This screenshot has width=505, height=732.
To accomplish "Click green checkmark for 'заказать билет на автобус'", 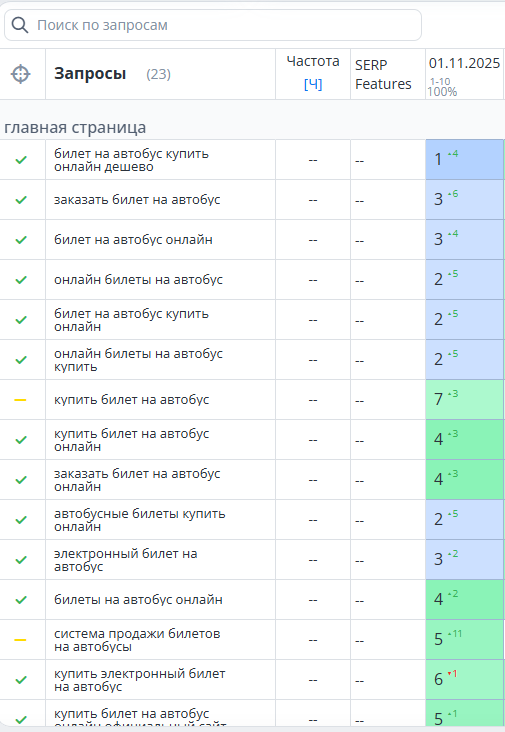I will (21, 200).
